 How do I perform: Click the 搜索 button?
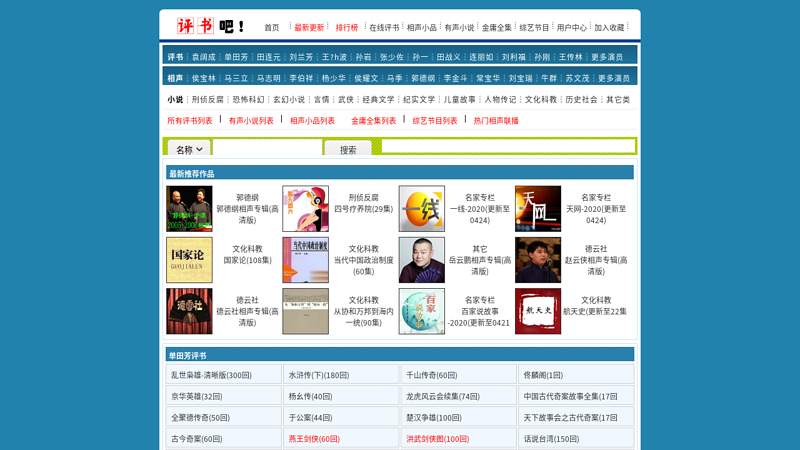pos(348,149)
